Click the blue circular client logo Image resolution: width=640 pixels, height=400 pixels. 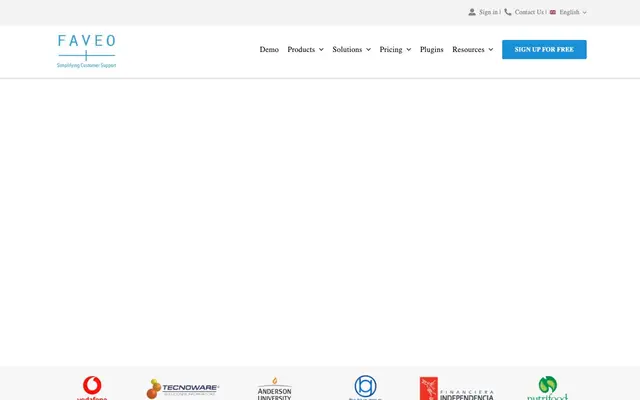click(x=365, y=387)
